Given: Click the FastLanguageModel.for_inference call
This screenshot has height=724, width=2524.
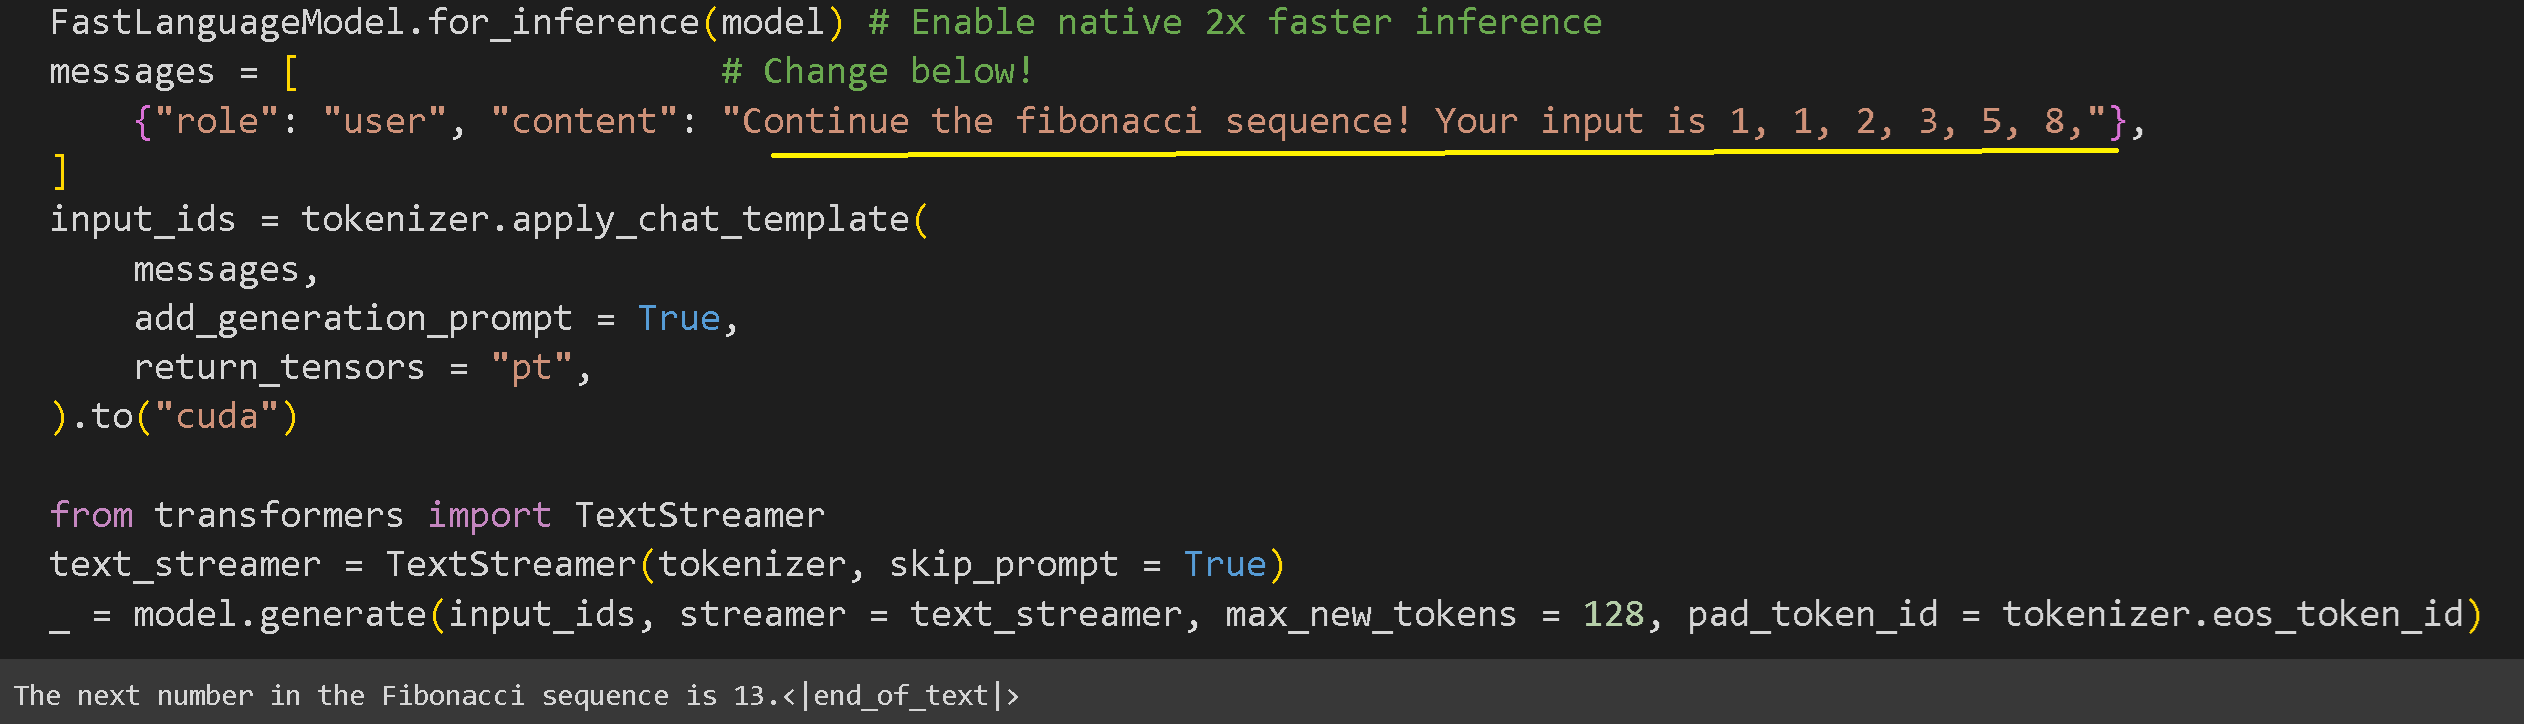Looking at the screenshot, I should click(x=375, y=22).
